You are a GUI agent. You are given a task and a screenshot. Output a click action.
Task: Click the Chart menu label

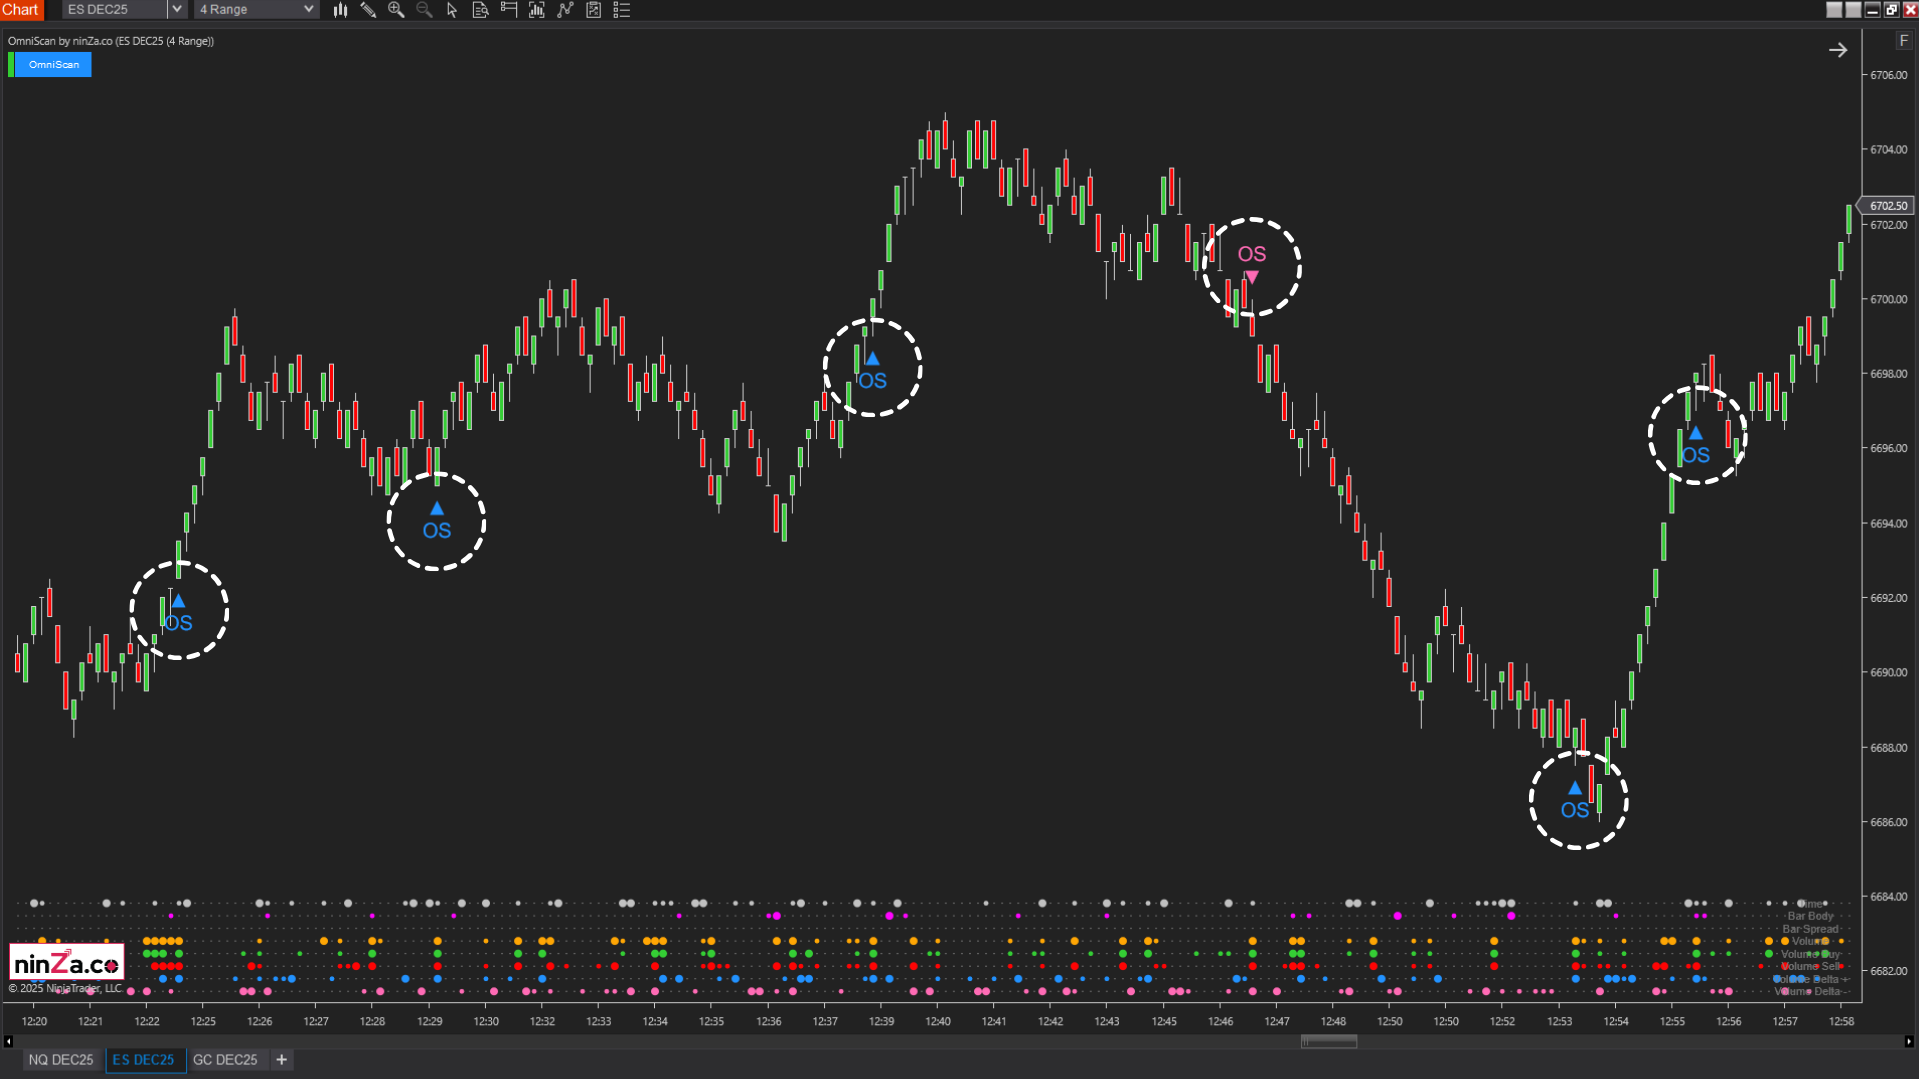coord(21,9)
